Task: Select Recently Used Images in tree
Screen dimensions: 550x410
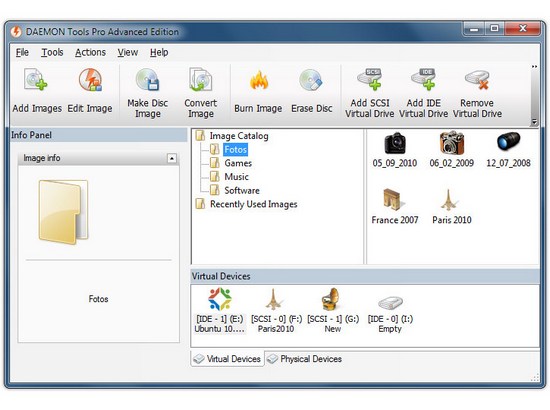Action: (x=253, y=204)
